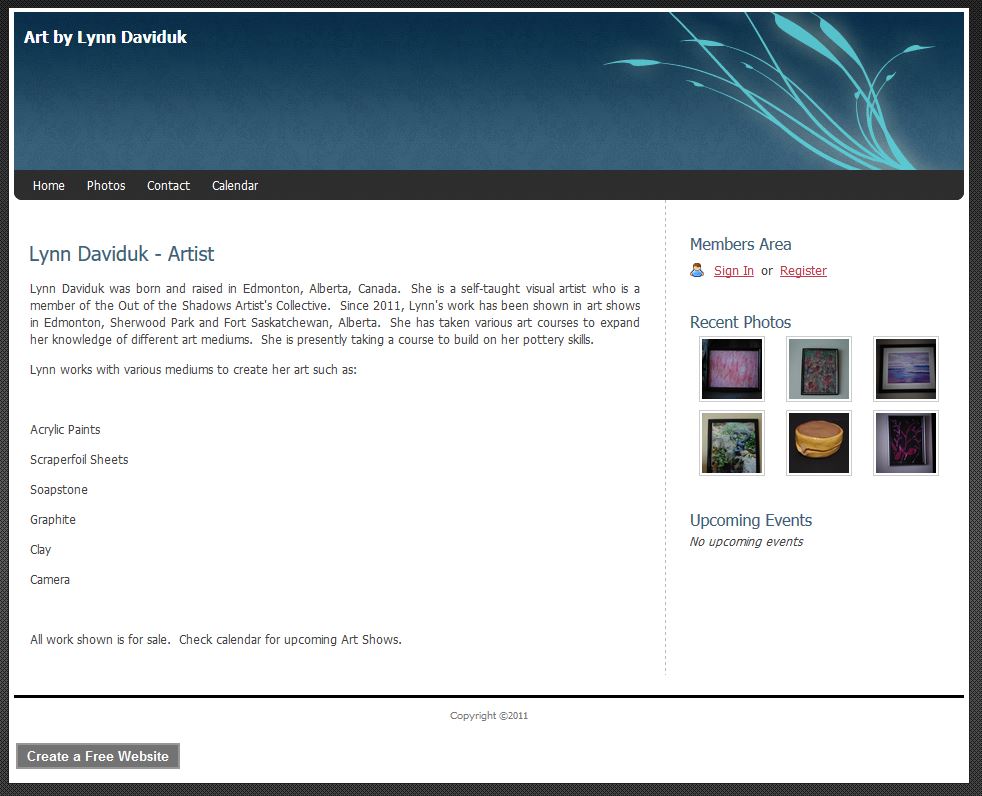This screenshot has width=982, height=796.
Task: Click the Recent Photos heading
Action: (x=740, y=322)
